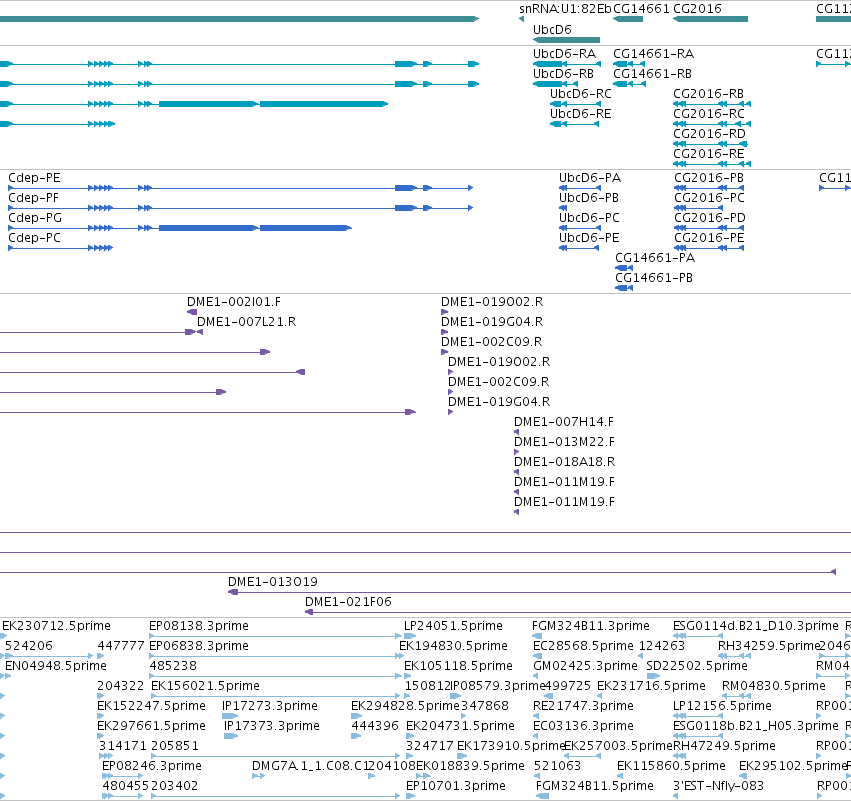Select the EC03136.3prime EST

pos(583,727)
